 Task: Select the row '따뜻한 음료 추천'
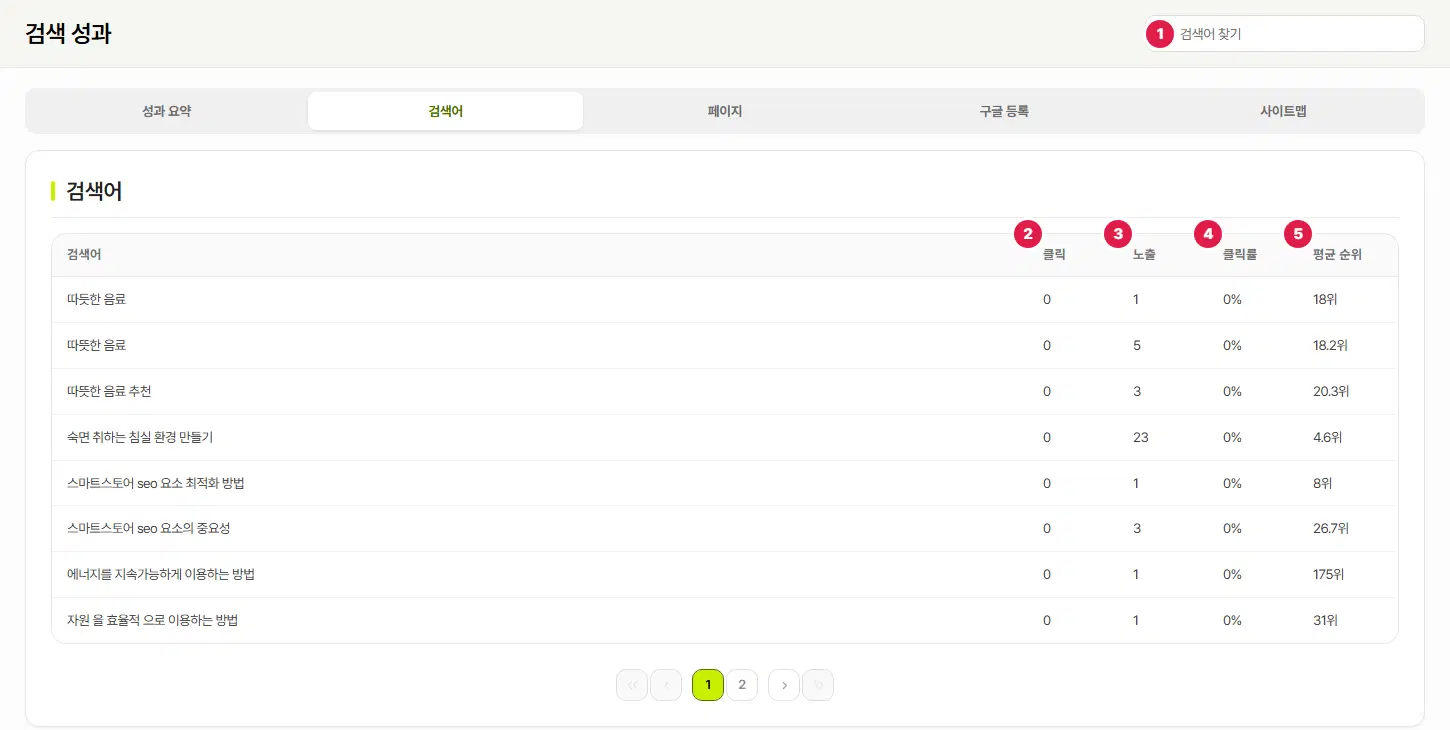coord(724,391)
